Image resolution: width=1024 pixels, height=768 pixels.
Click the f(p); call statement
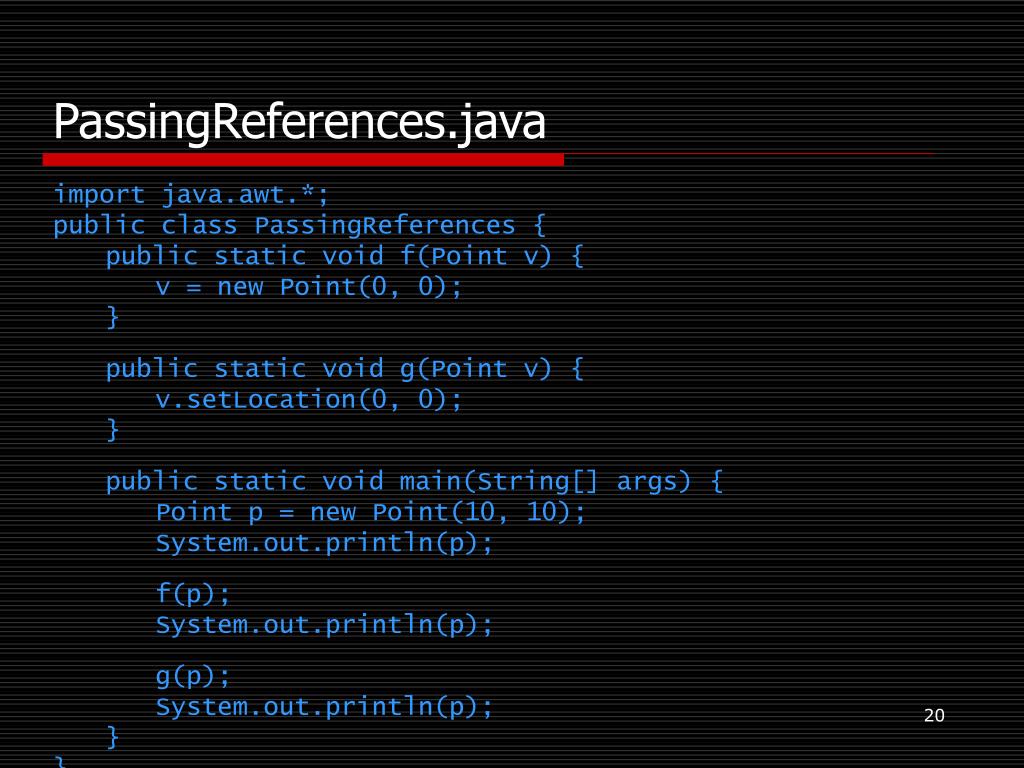pos(193,593)
